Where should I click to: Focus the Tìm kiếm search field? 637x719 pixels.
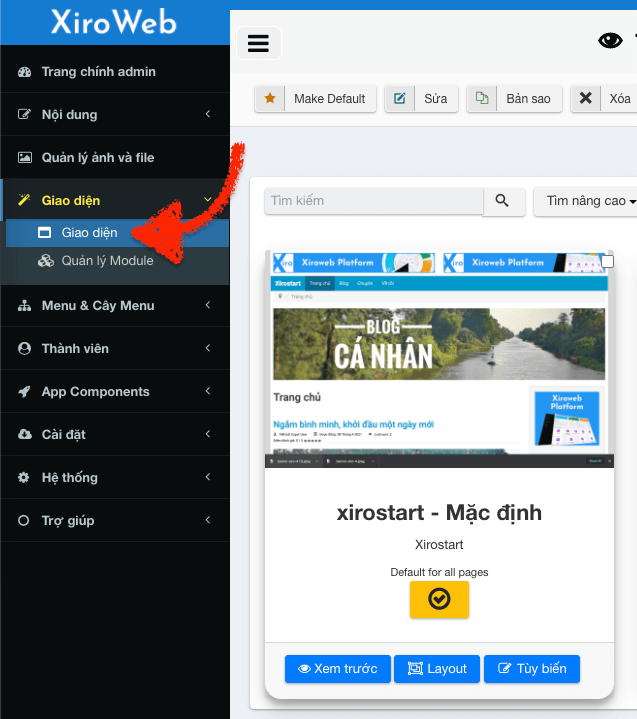pyautogui.click(x=374, y=201)
